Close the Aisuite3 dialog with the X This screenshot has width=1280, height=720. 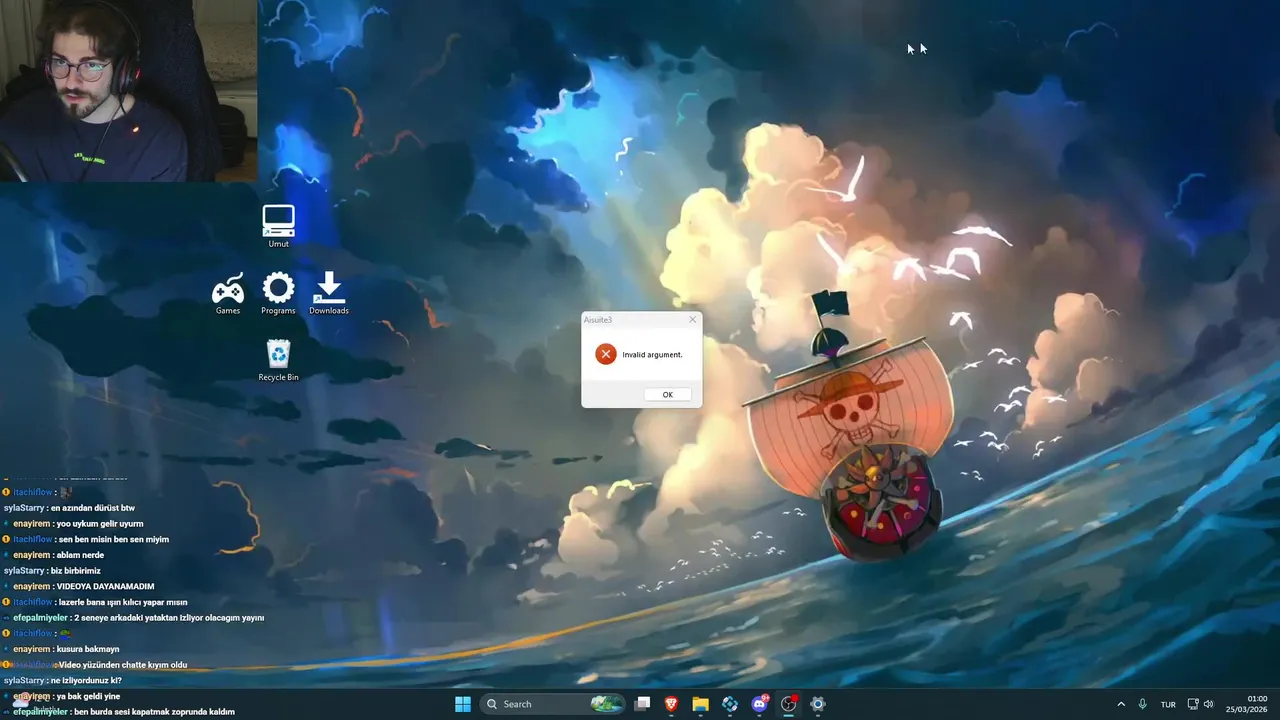tap(692, 319)
